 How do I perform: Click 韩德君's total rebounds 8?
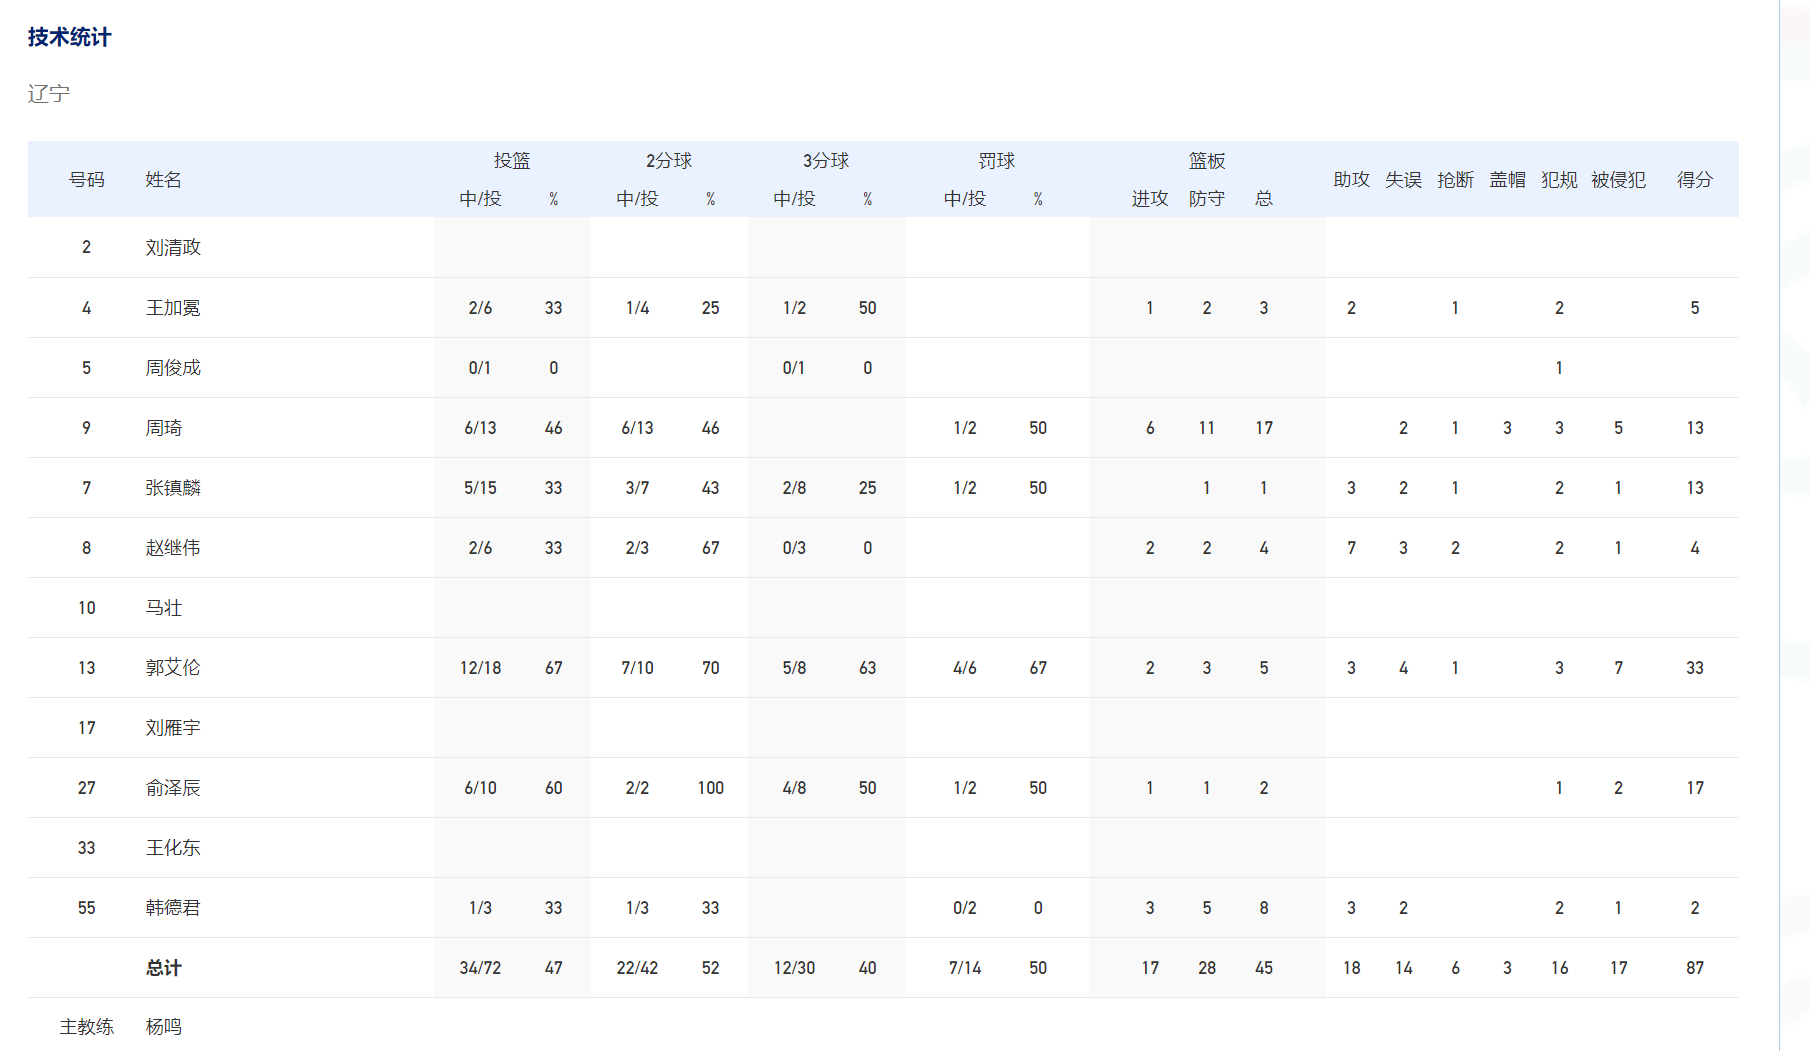(x=1264, y=908)
